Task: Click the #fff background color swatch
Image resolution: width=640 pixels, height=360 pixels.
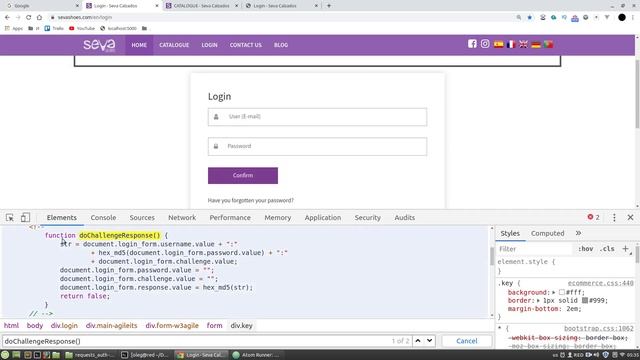Action: (x=562, y=292)
